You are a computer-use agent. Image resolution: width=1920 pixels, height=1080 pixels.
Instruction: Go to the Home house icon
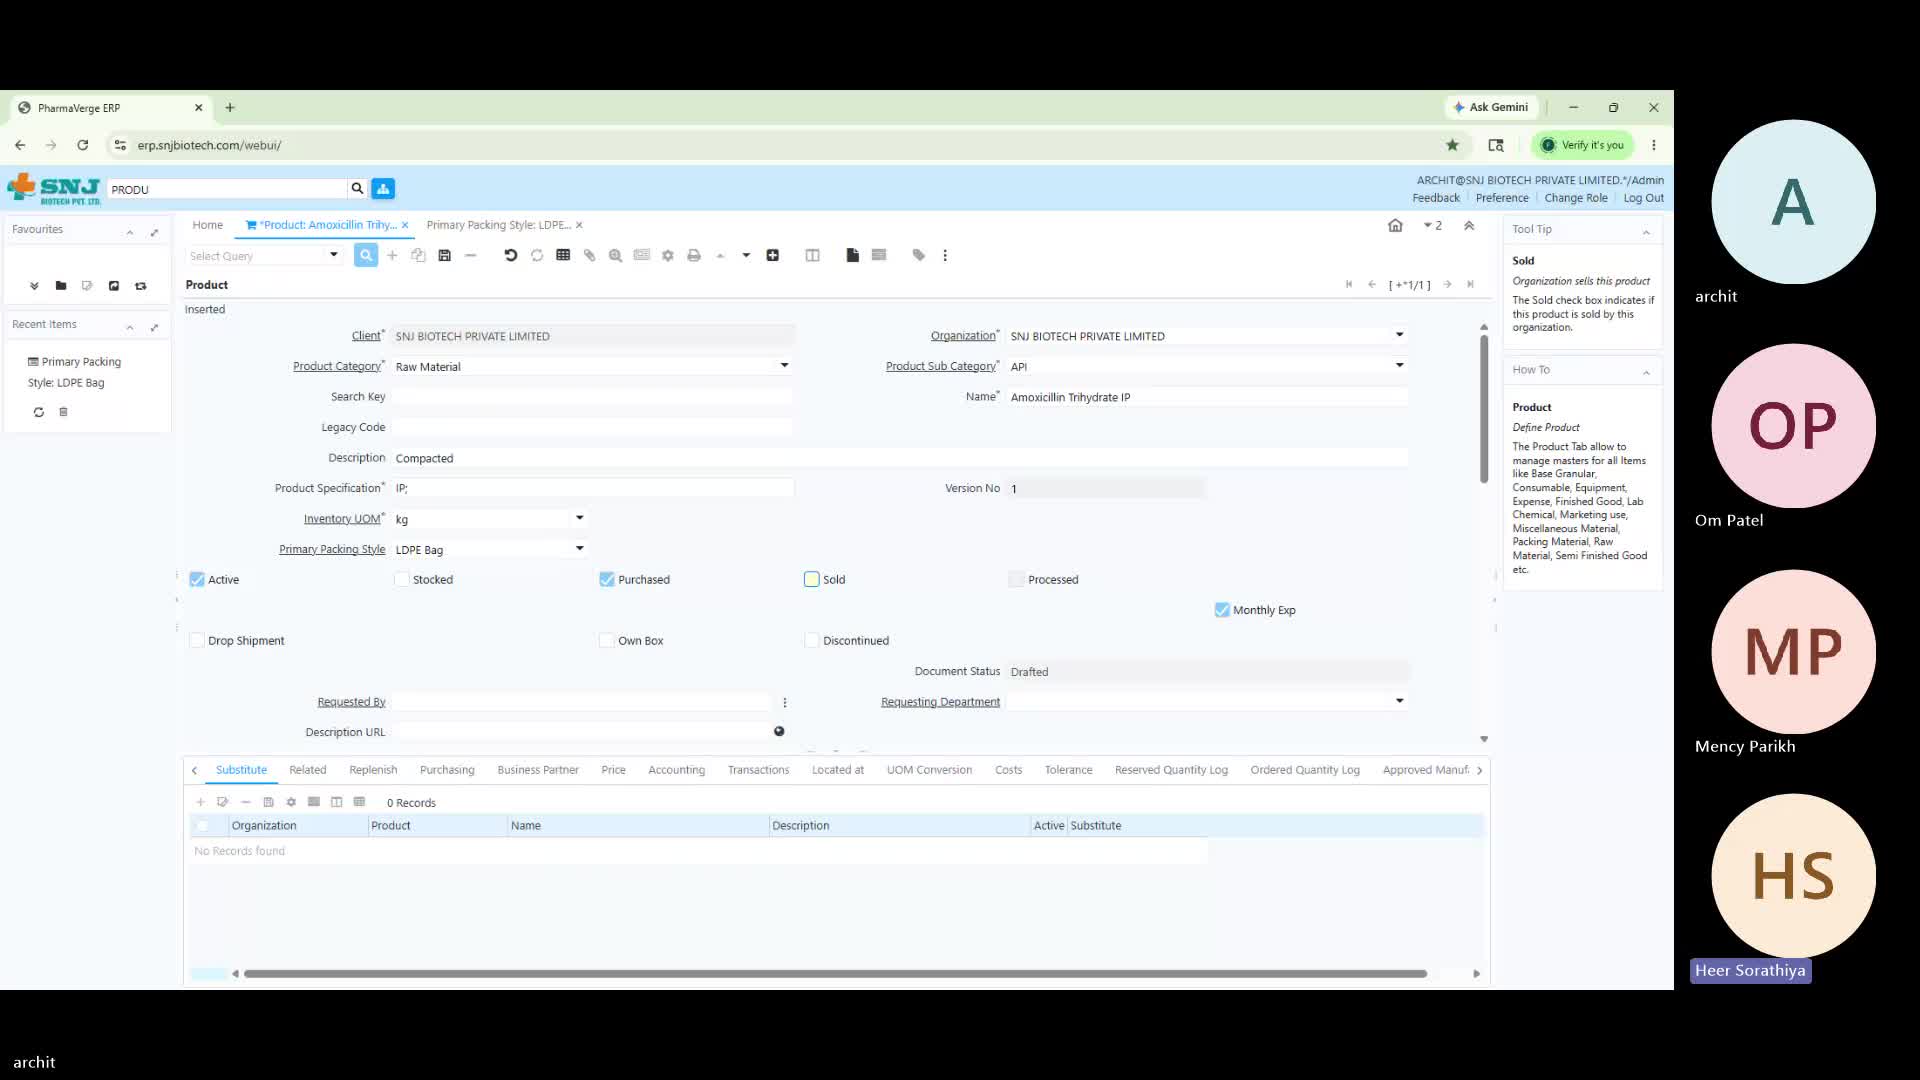1395,225
